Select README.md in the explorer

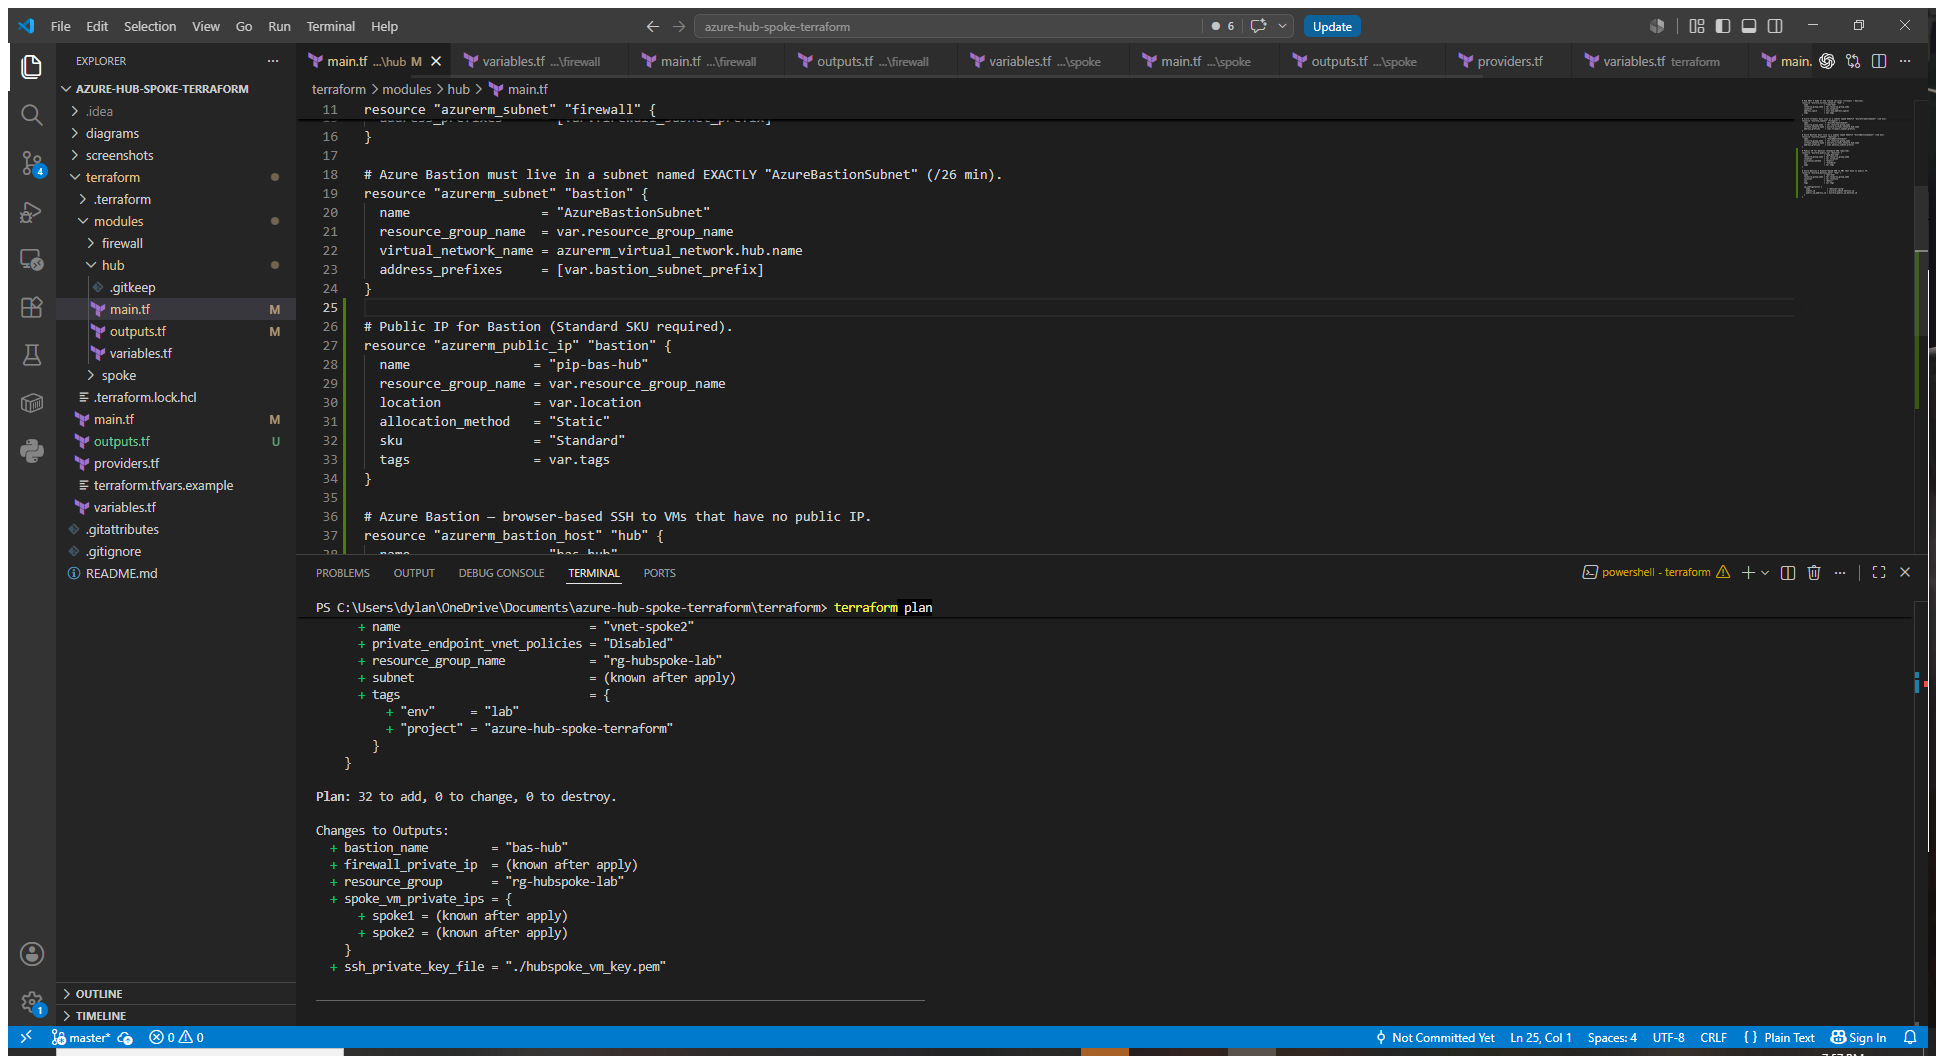[x=121, y=573]
